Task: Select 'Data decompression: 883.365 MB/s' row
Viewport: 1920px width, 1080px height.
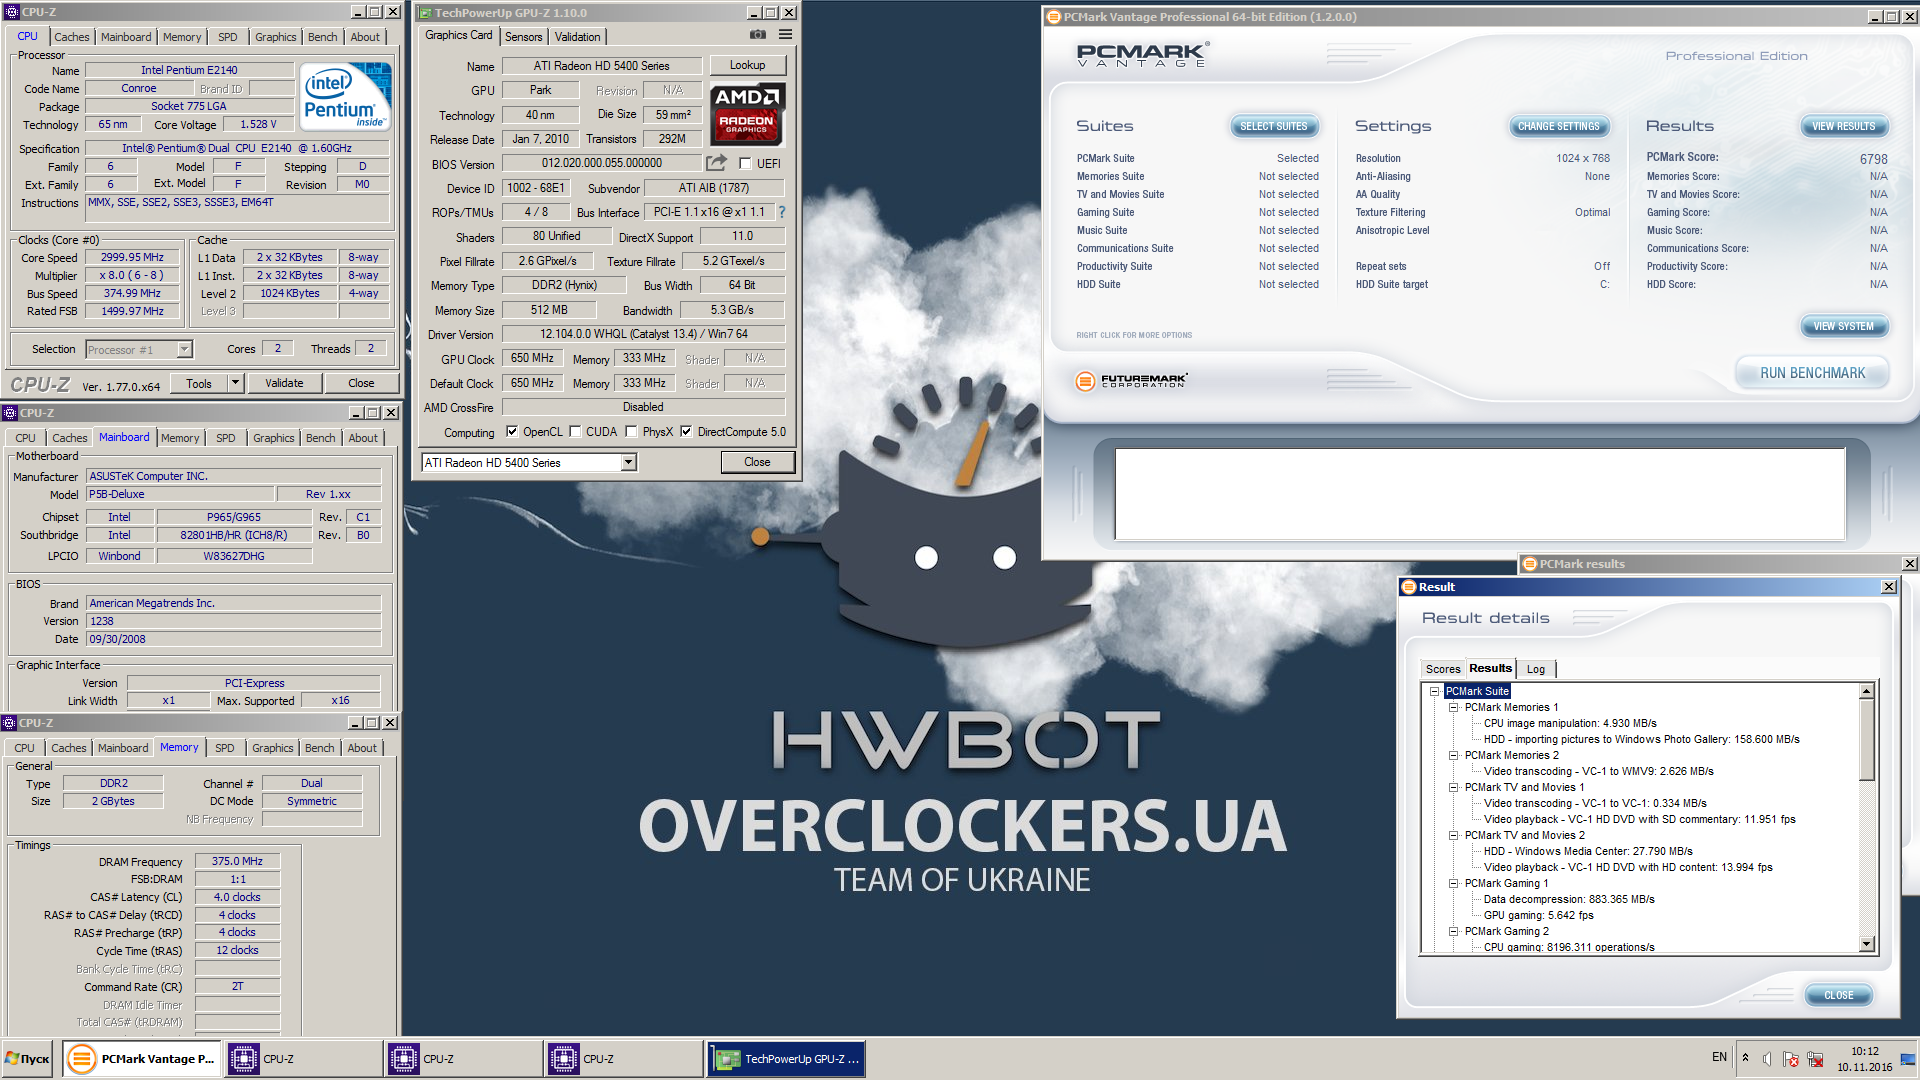Action: tap(1569, 899)
